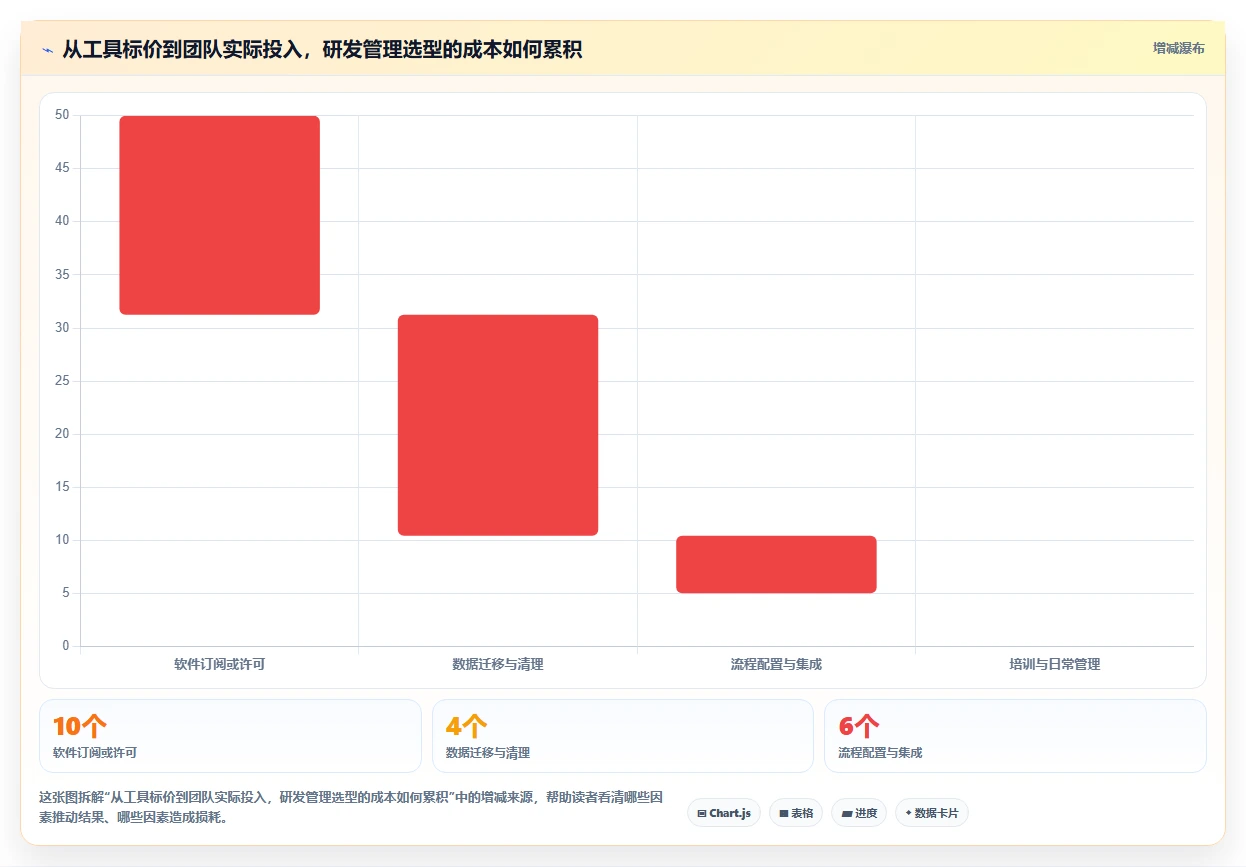Click the 数据卡片 tag pill
The height and width of the screenshot is (867, 1246).
coord(932,813)
